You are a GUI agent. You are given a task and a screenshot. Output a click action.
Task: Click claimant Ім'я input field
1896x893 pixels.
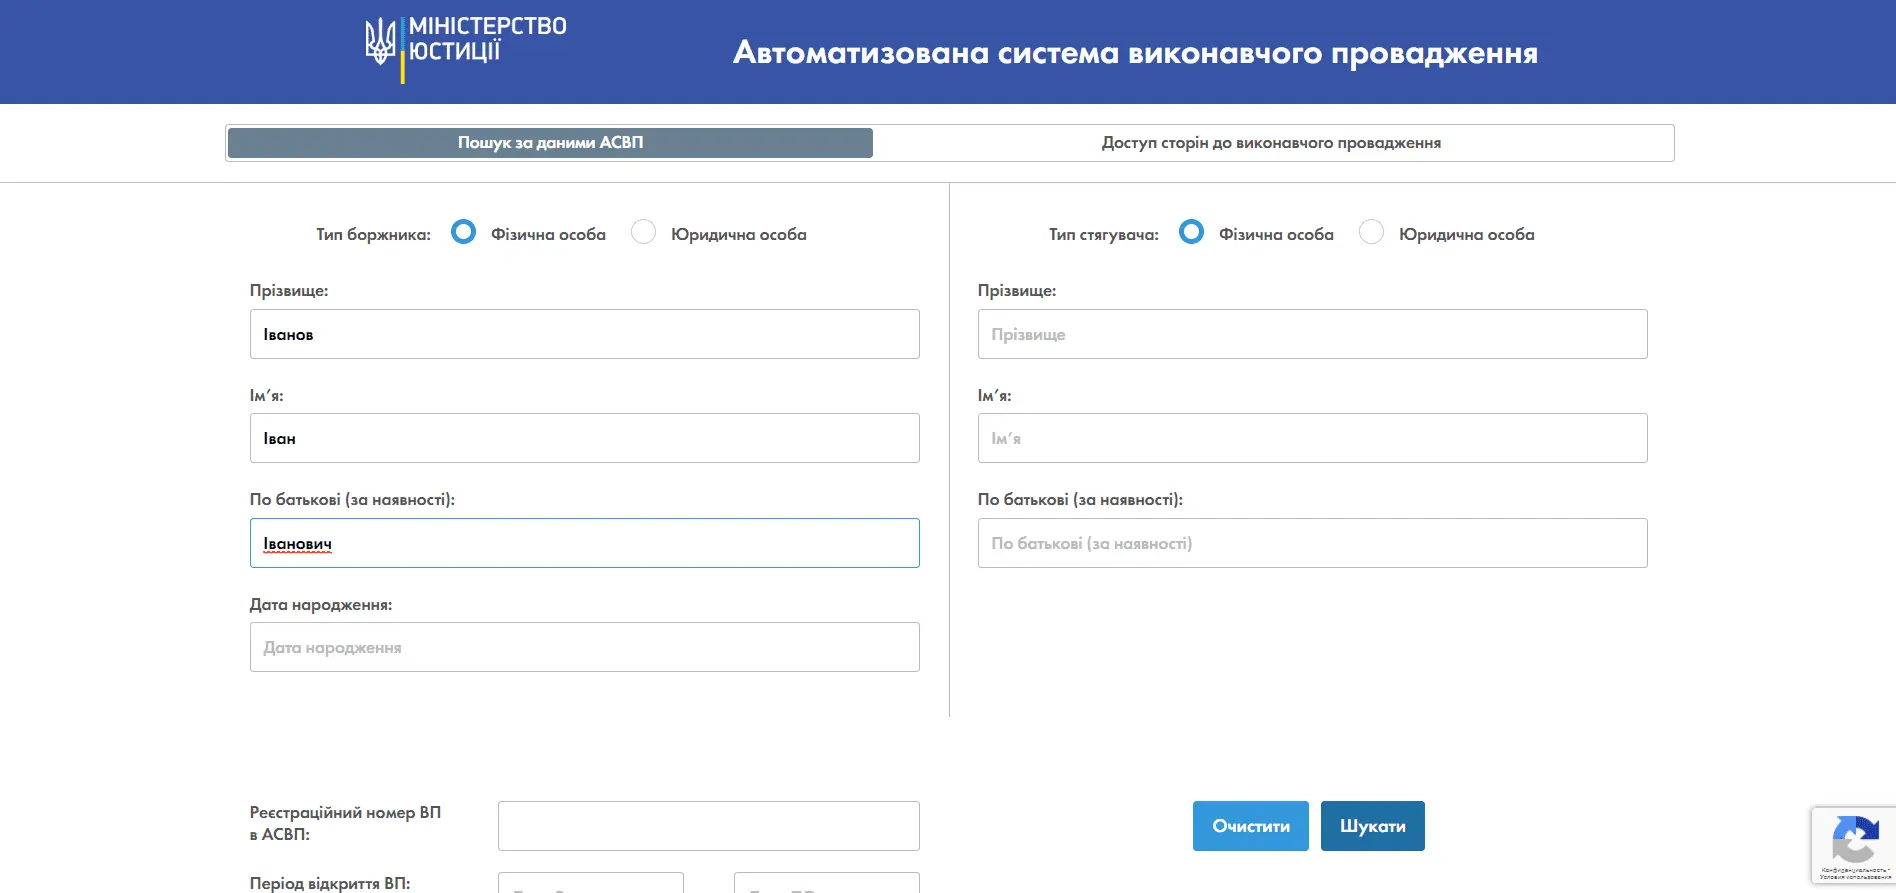[x=1312, y=438]
